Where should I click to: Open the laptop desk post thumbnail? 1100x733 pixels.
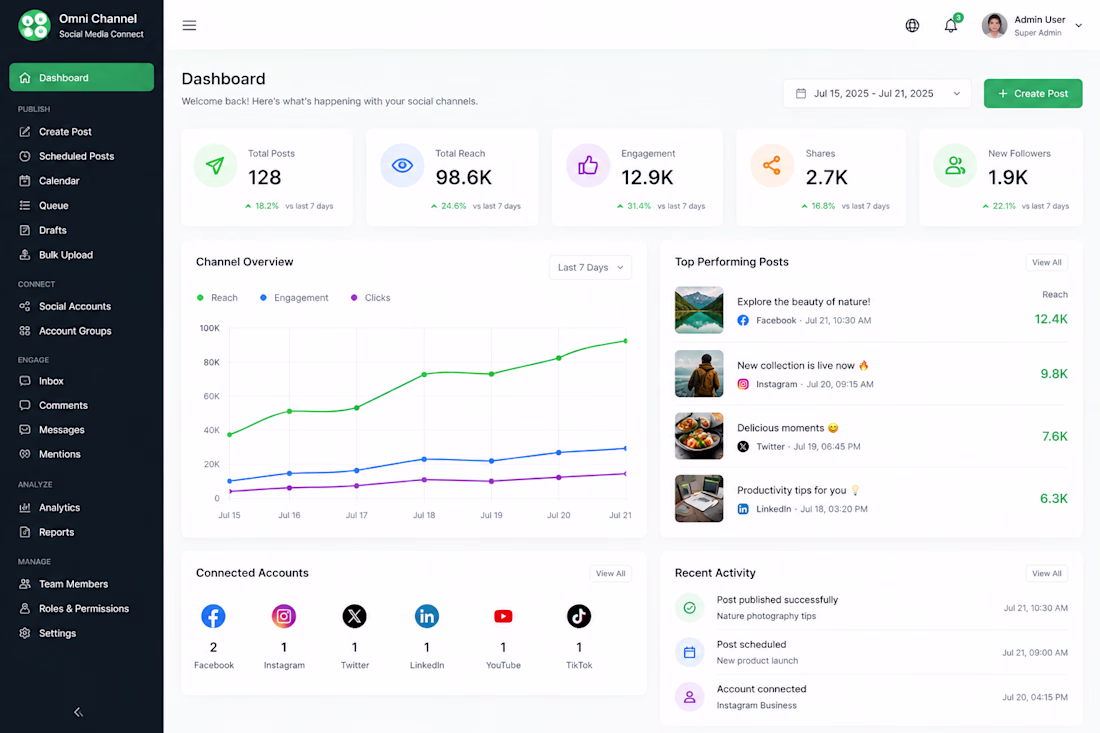click(699, 498)
